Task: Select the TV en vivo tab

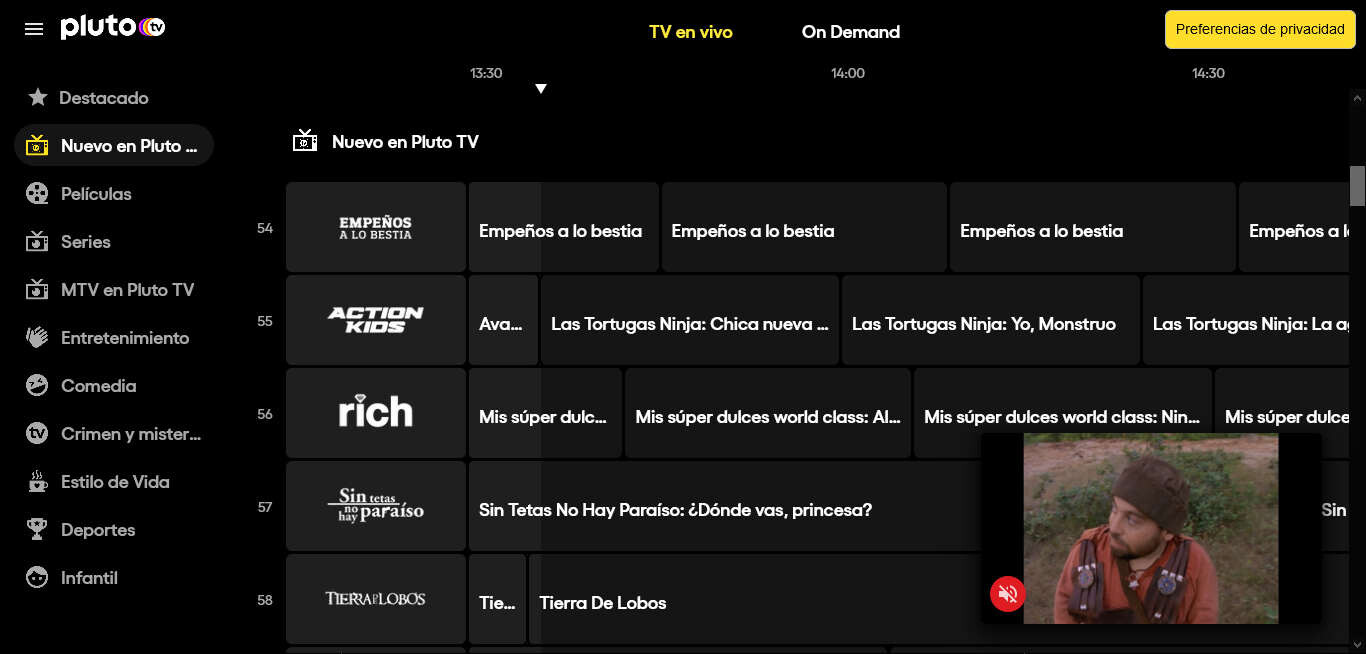Action: tap(690, 32)
